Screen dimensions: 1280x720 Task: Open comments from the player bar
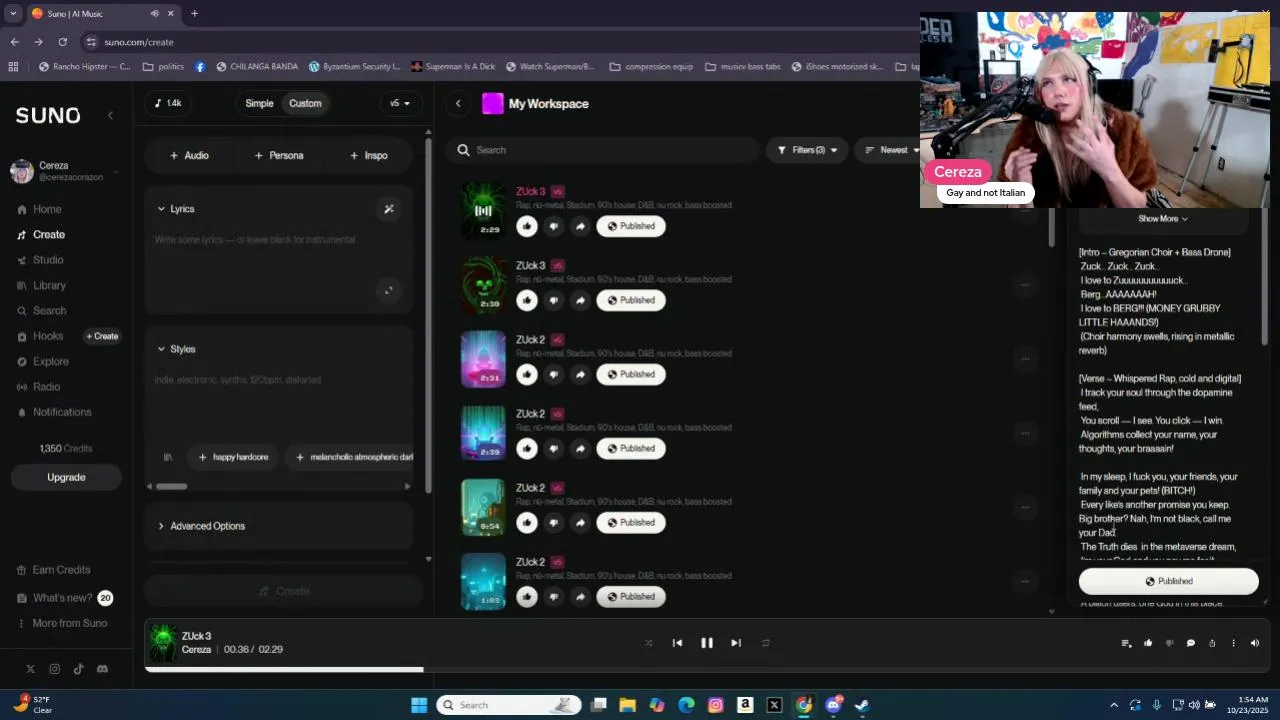click(x=1190, y=643)
